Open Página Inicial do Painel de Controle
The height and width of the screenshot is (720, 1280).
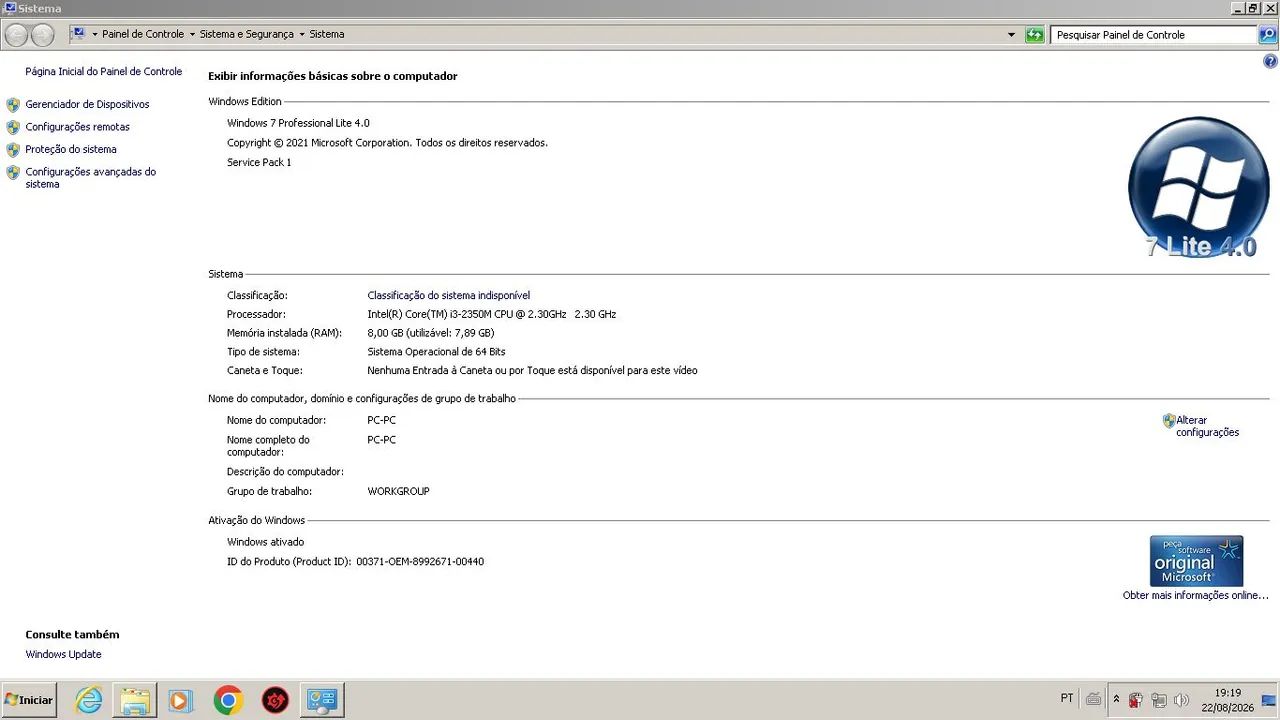(104, 72)
